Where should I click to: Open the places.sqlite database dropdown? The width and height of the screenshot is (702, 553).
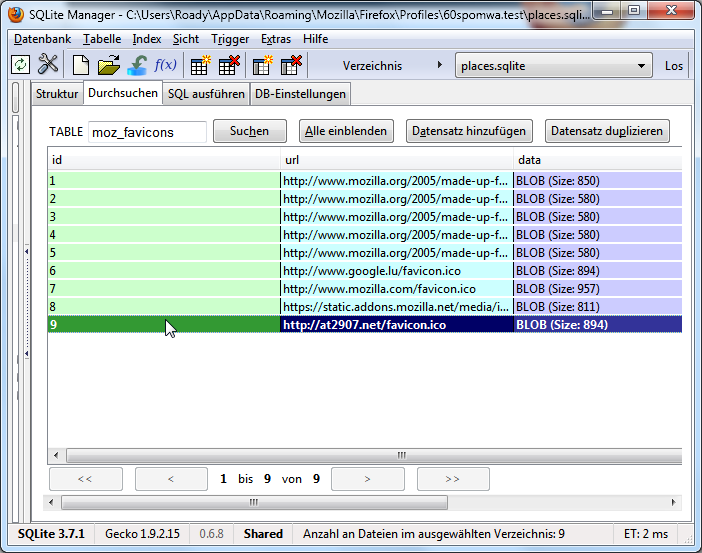pyautogui.click(x=553, y=66)
